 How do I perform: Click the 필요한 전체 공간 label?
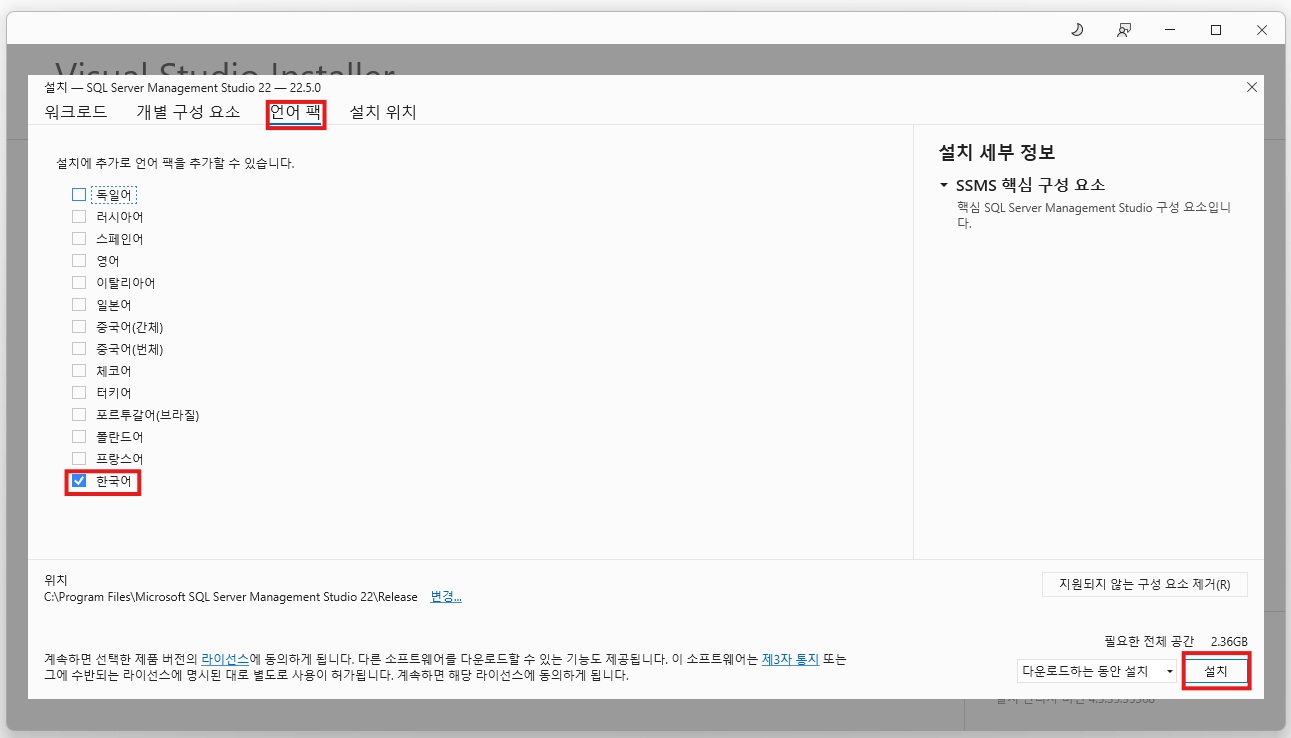1149,641
